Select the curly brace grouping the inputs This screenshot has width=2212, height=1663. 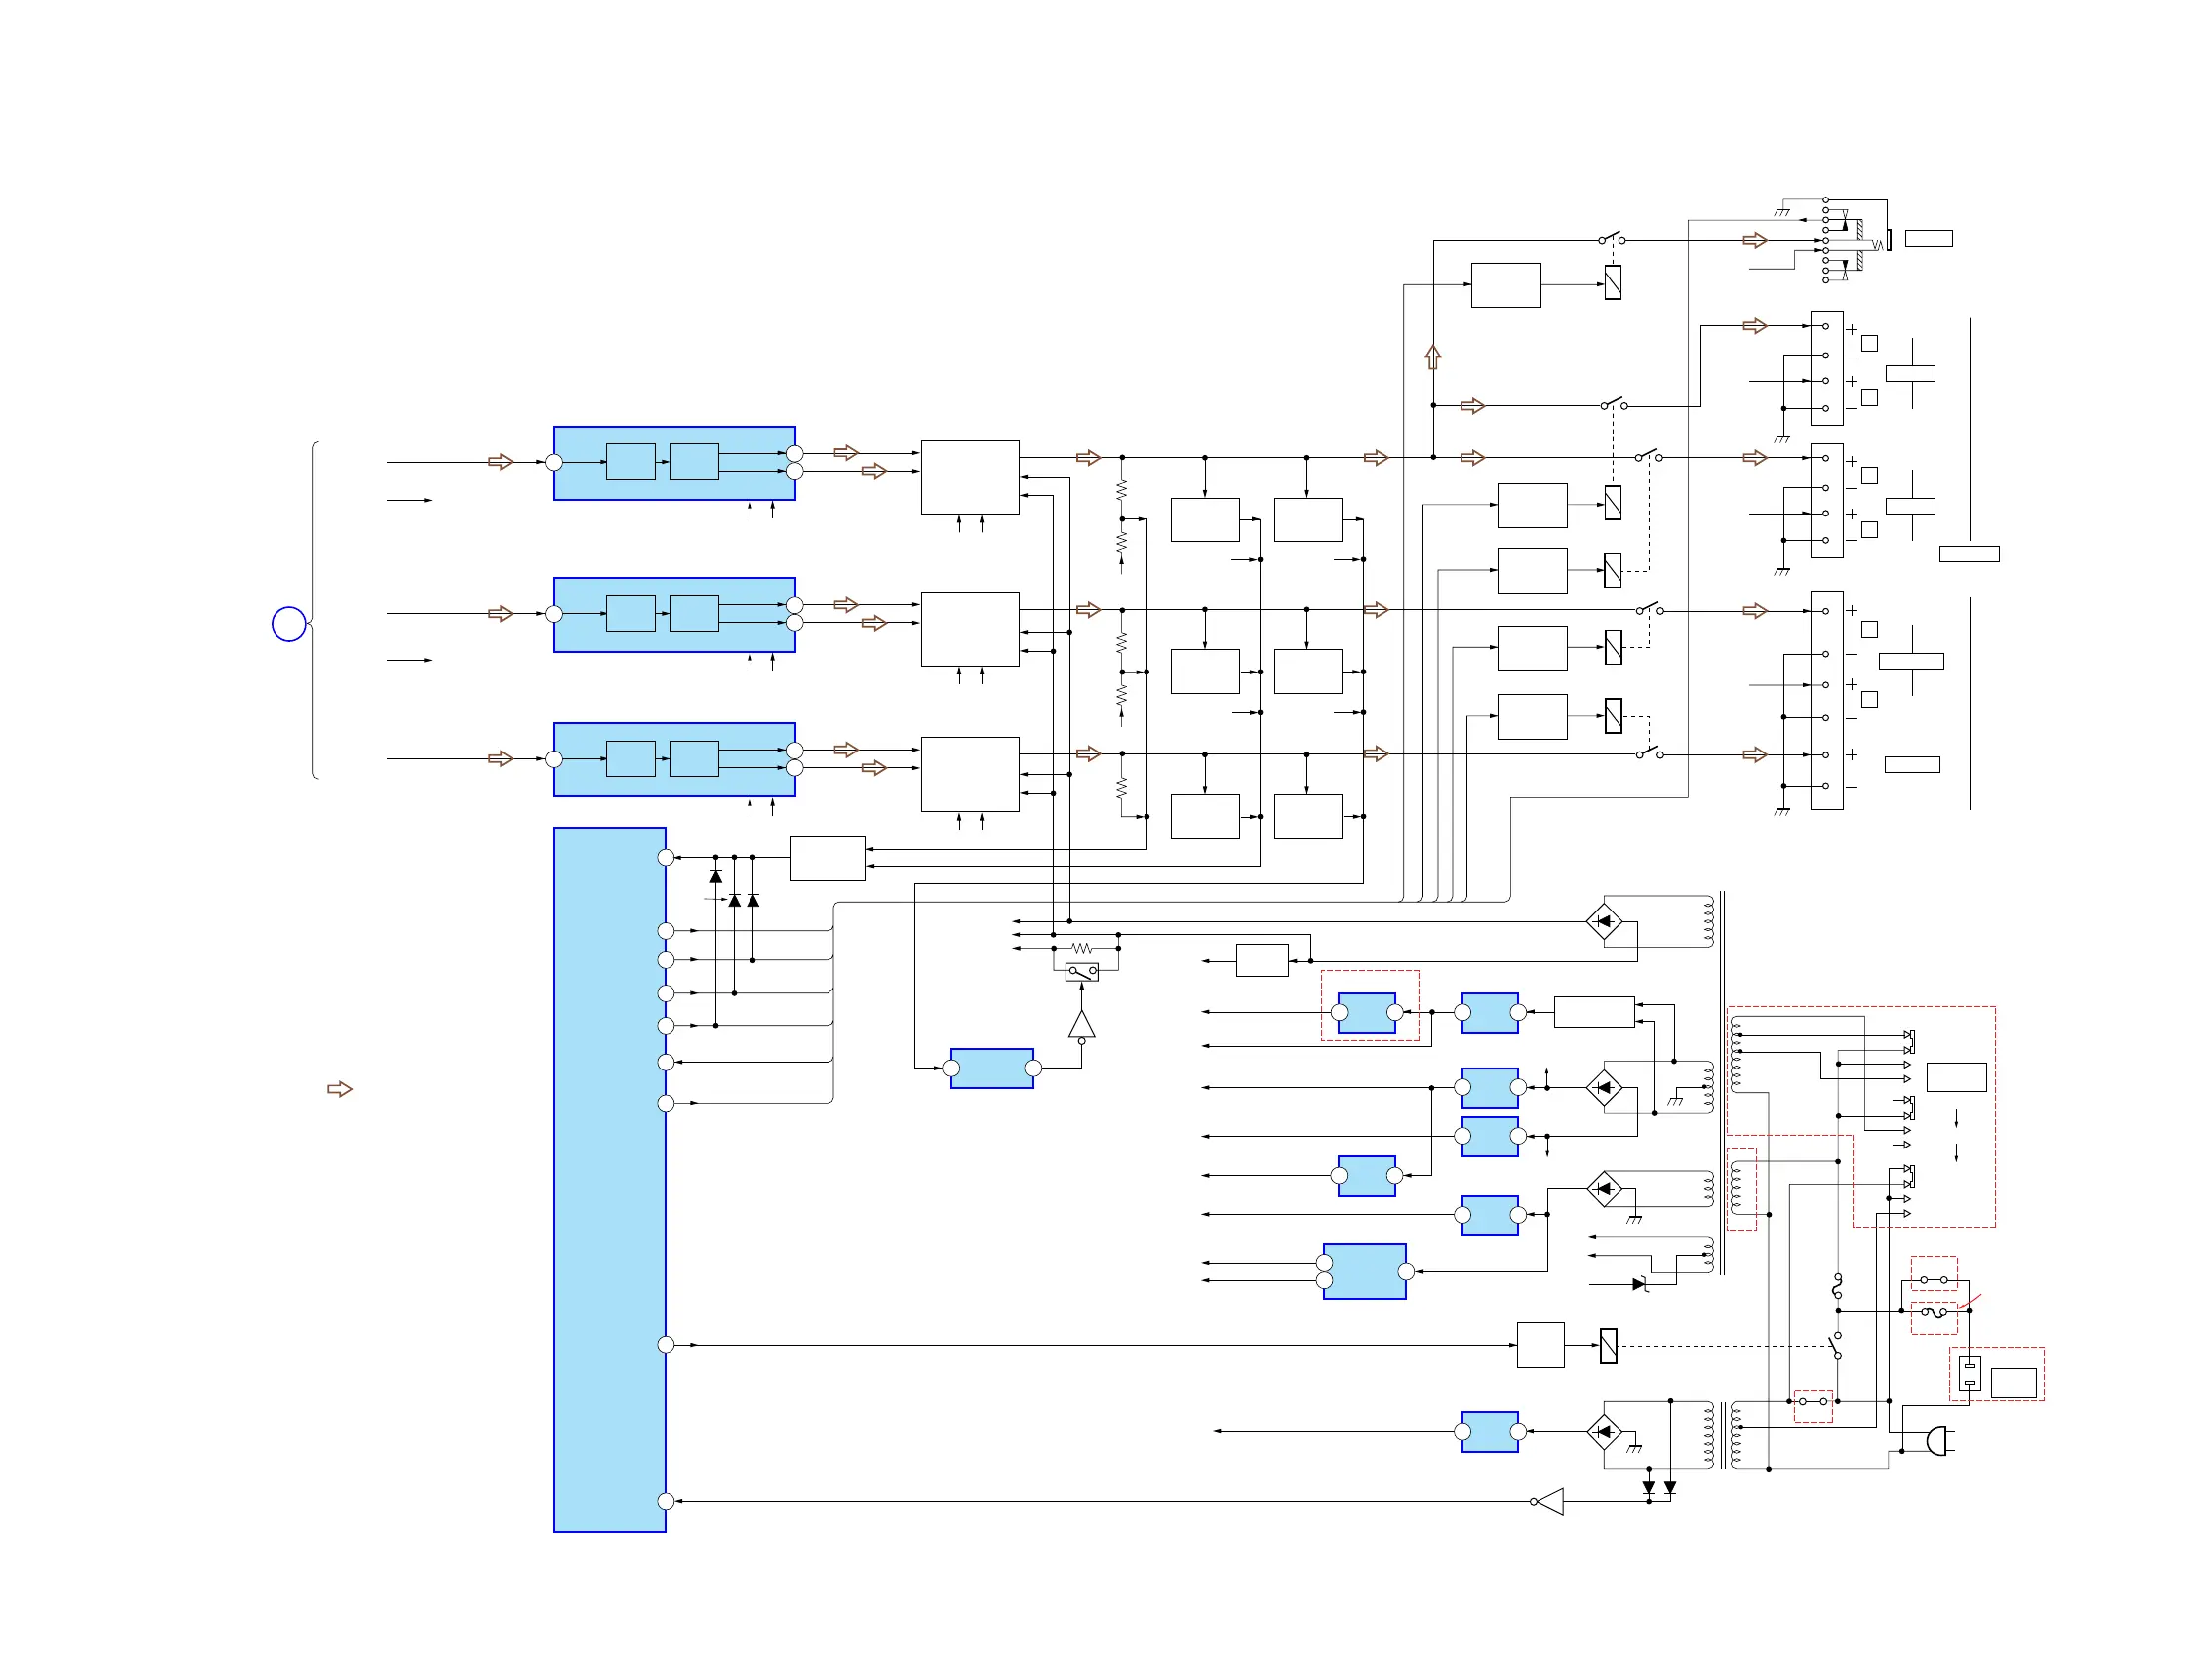pyautogui.click(x=313, y=610)
